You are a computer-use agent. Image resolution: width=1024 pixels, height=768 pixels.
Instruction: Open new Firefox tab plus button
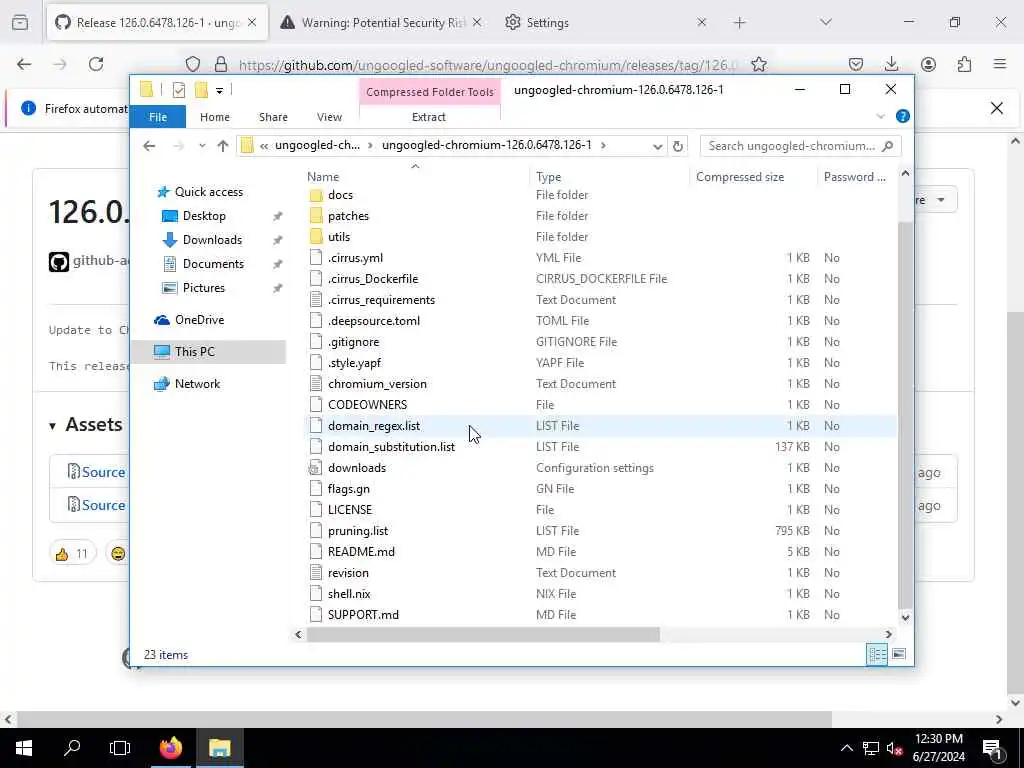(739, 23)
